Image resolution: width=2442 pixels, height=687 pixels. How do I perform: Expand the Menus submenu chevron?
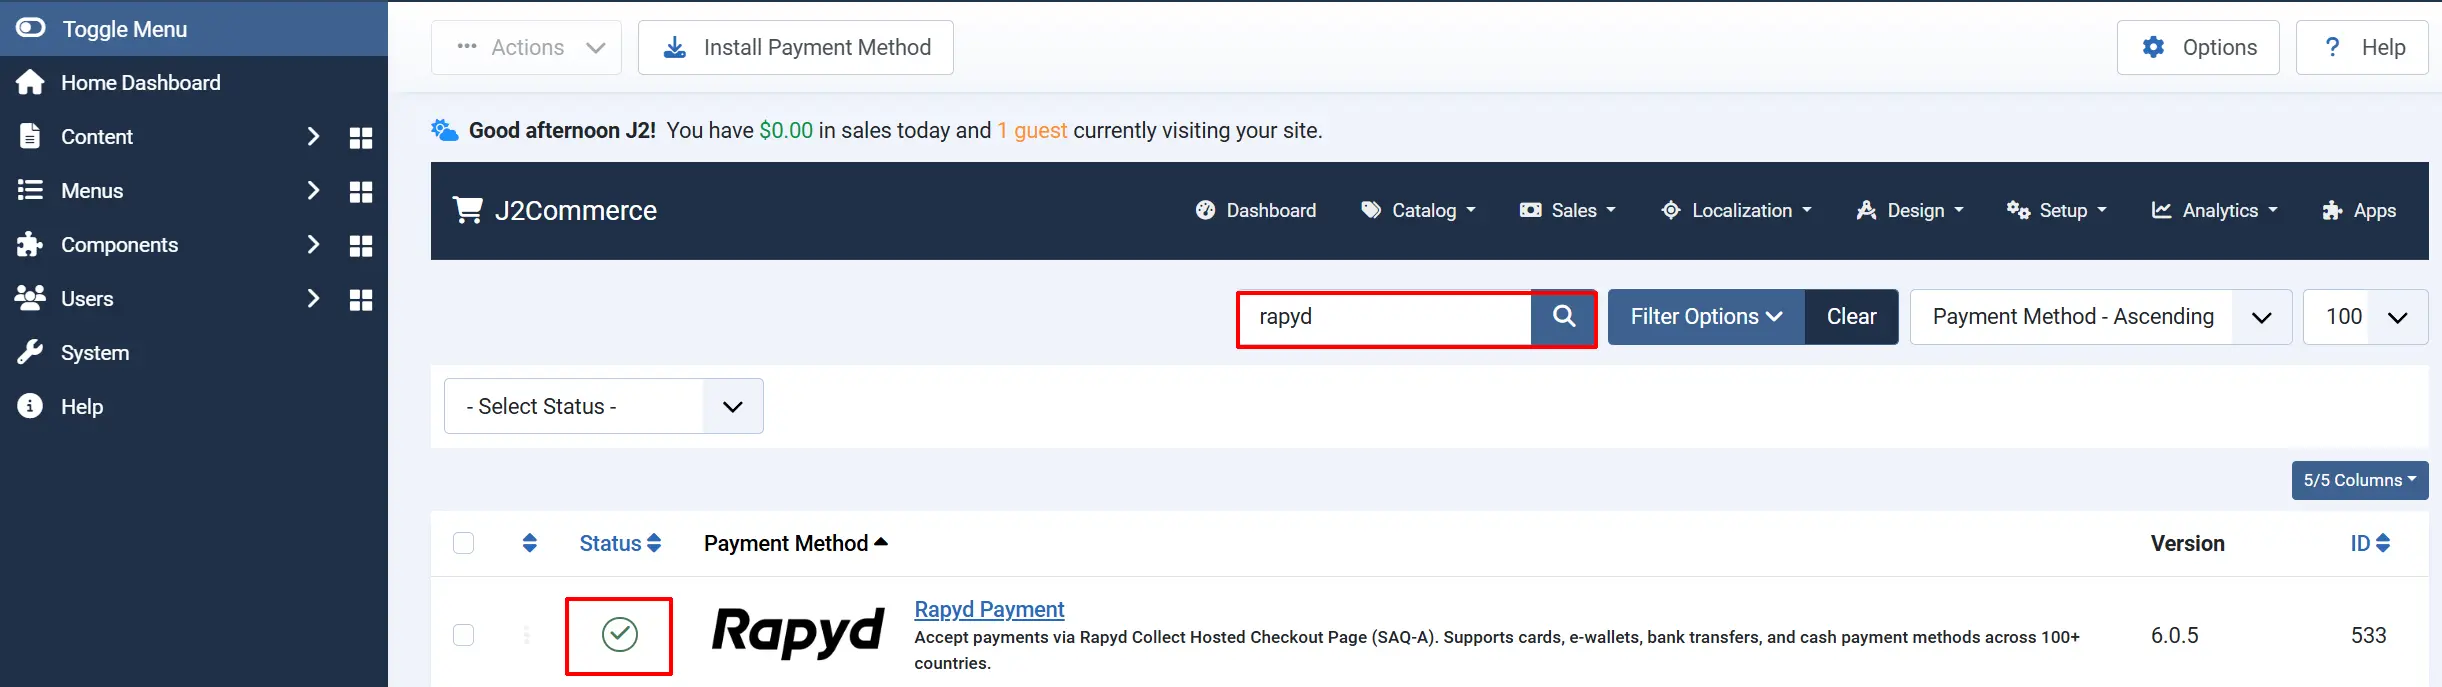click(x=313, y=190)
